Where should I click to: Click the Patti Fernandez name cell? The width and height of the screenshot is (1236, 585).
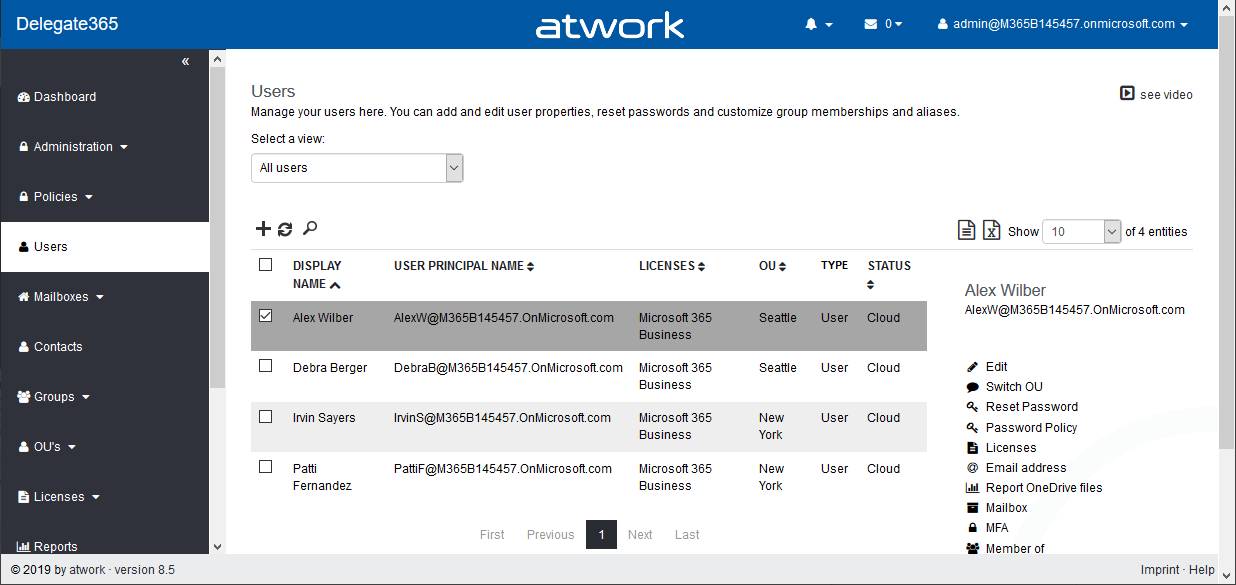tap(323, 477)
